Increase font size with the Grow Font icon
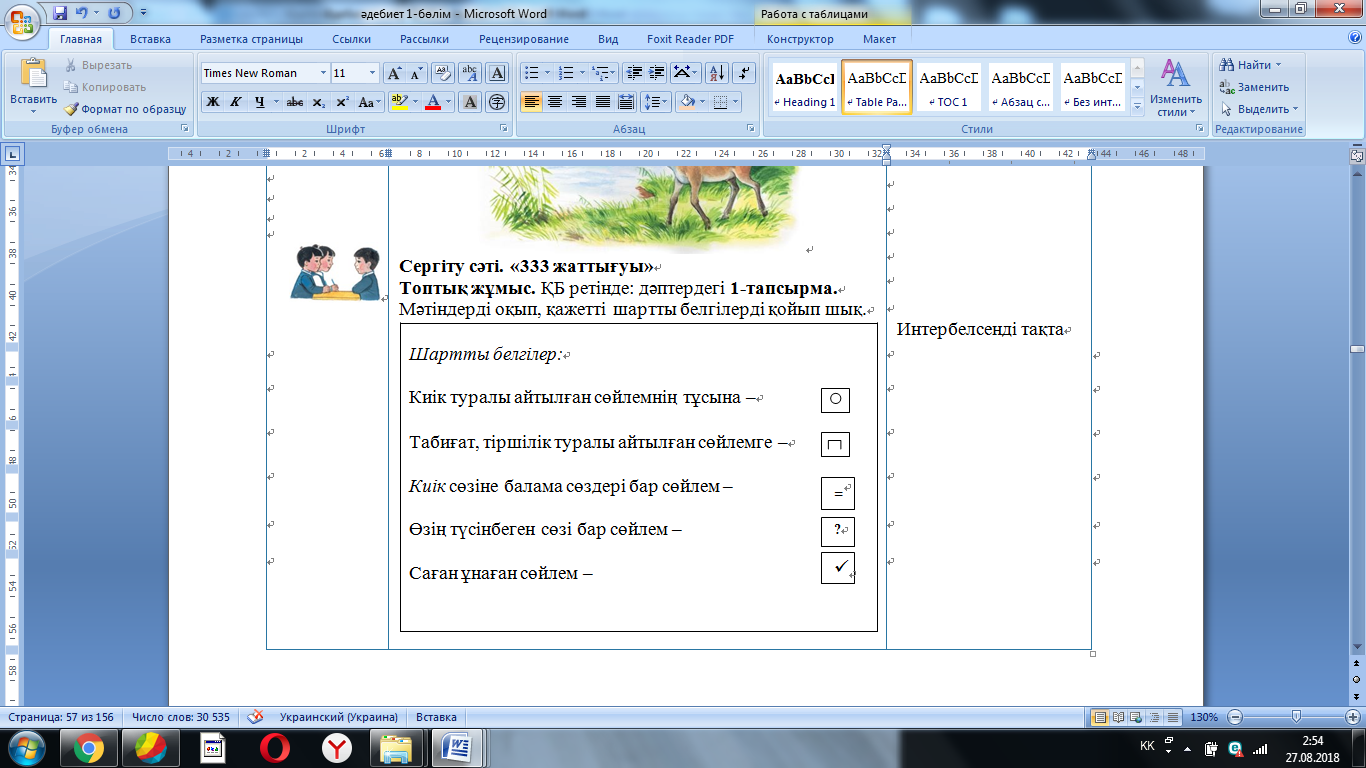This screenshot has height=768, width=1366. [394, 73]
